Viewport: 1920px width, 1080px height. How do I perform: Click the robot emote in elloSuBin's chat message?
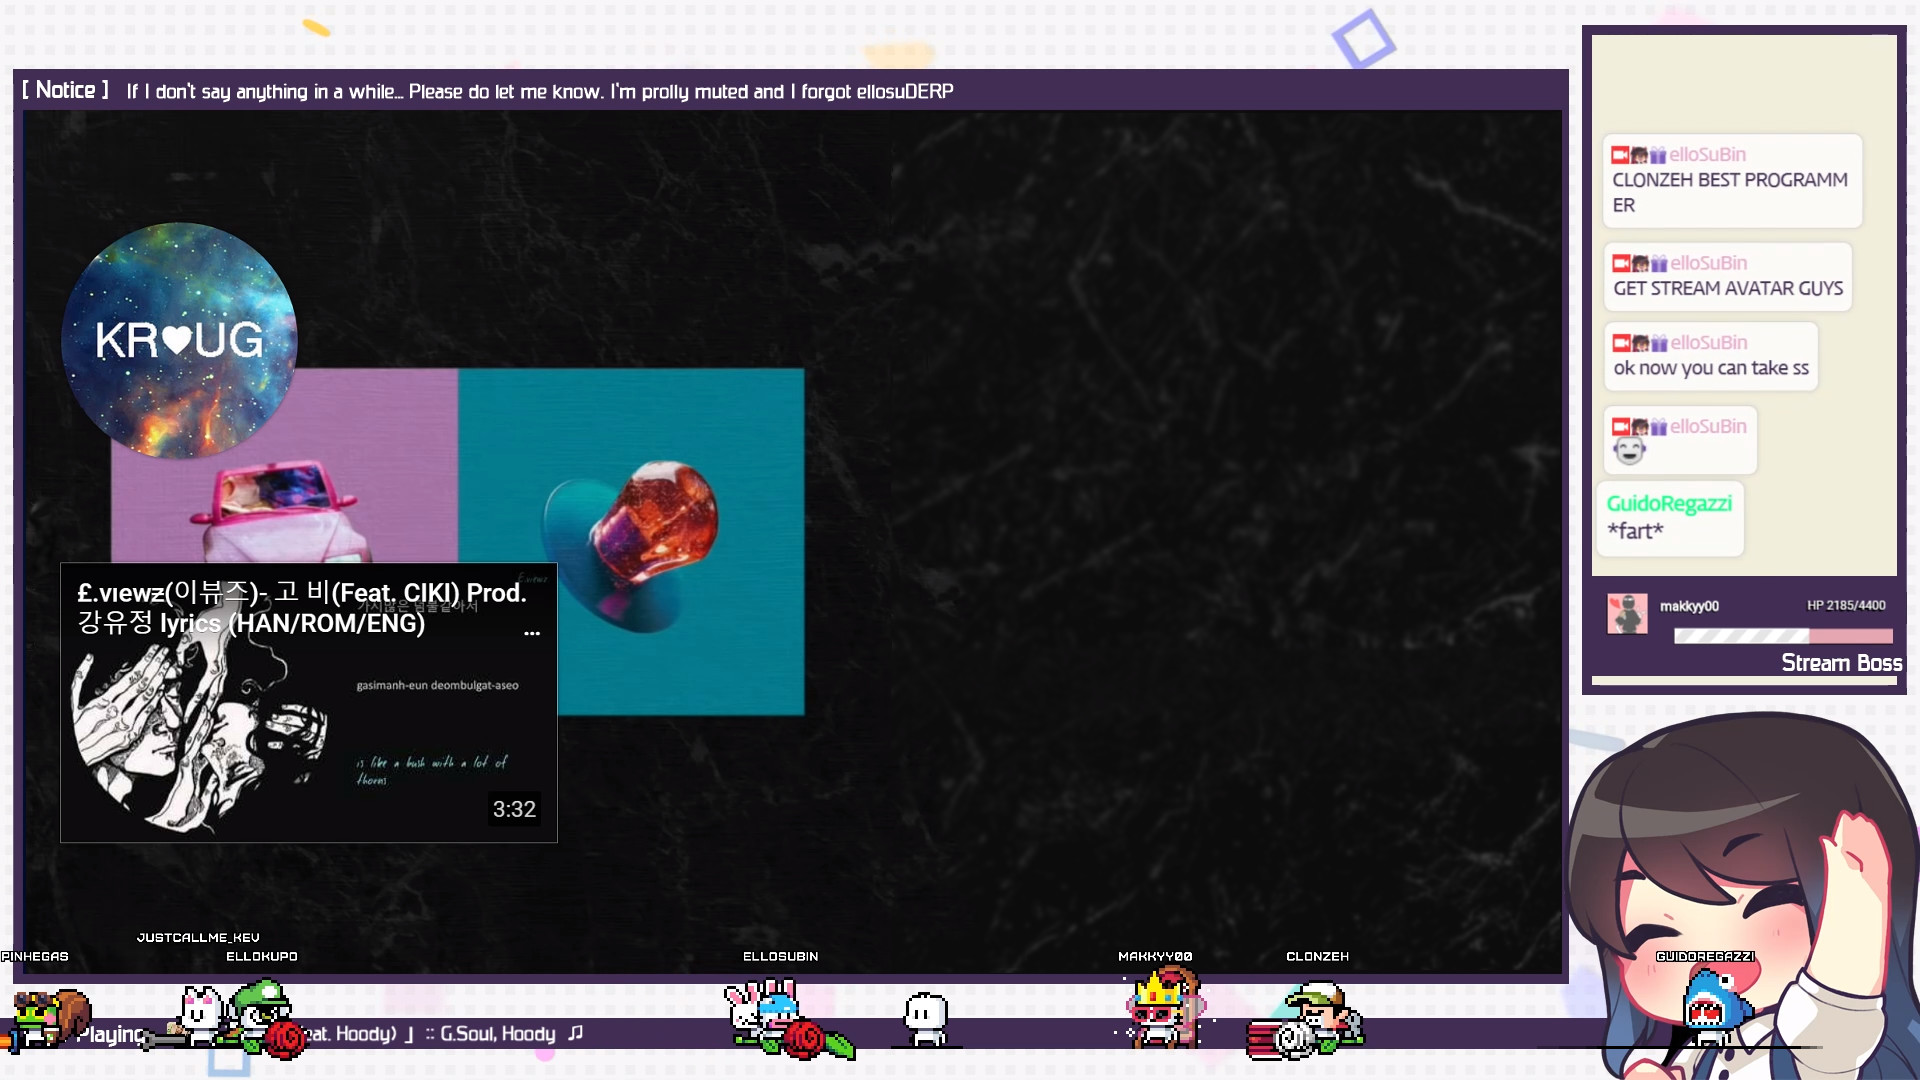click(1631, 451)
